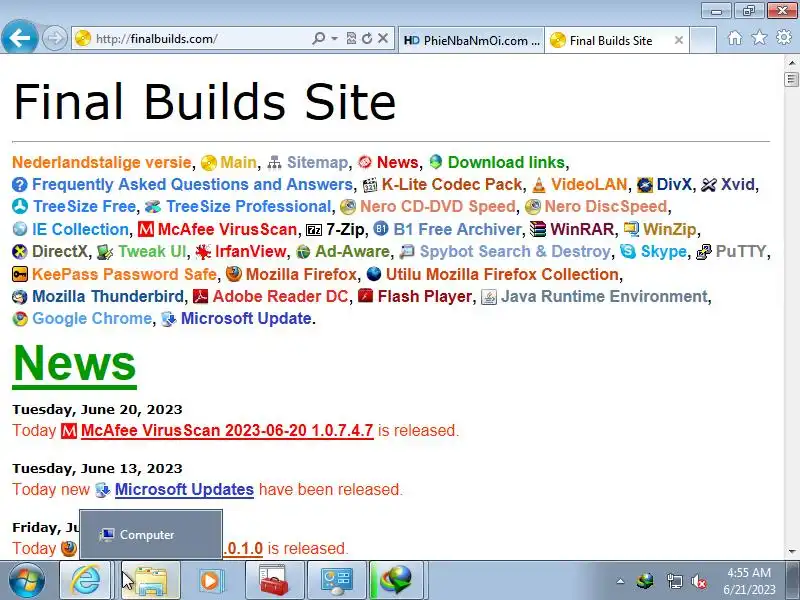Open Microsoft Updates news link

tap(184, 489)
